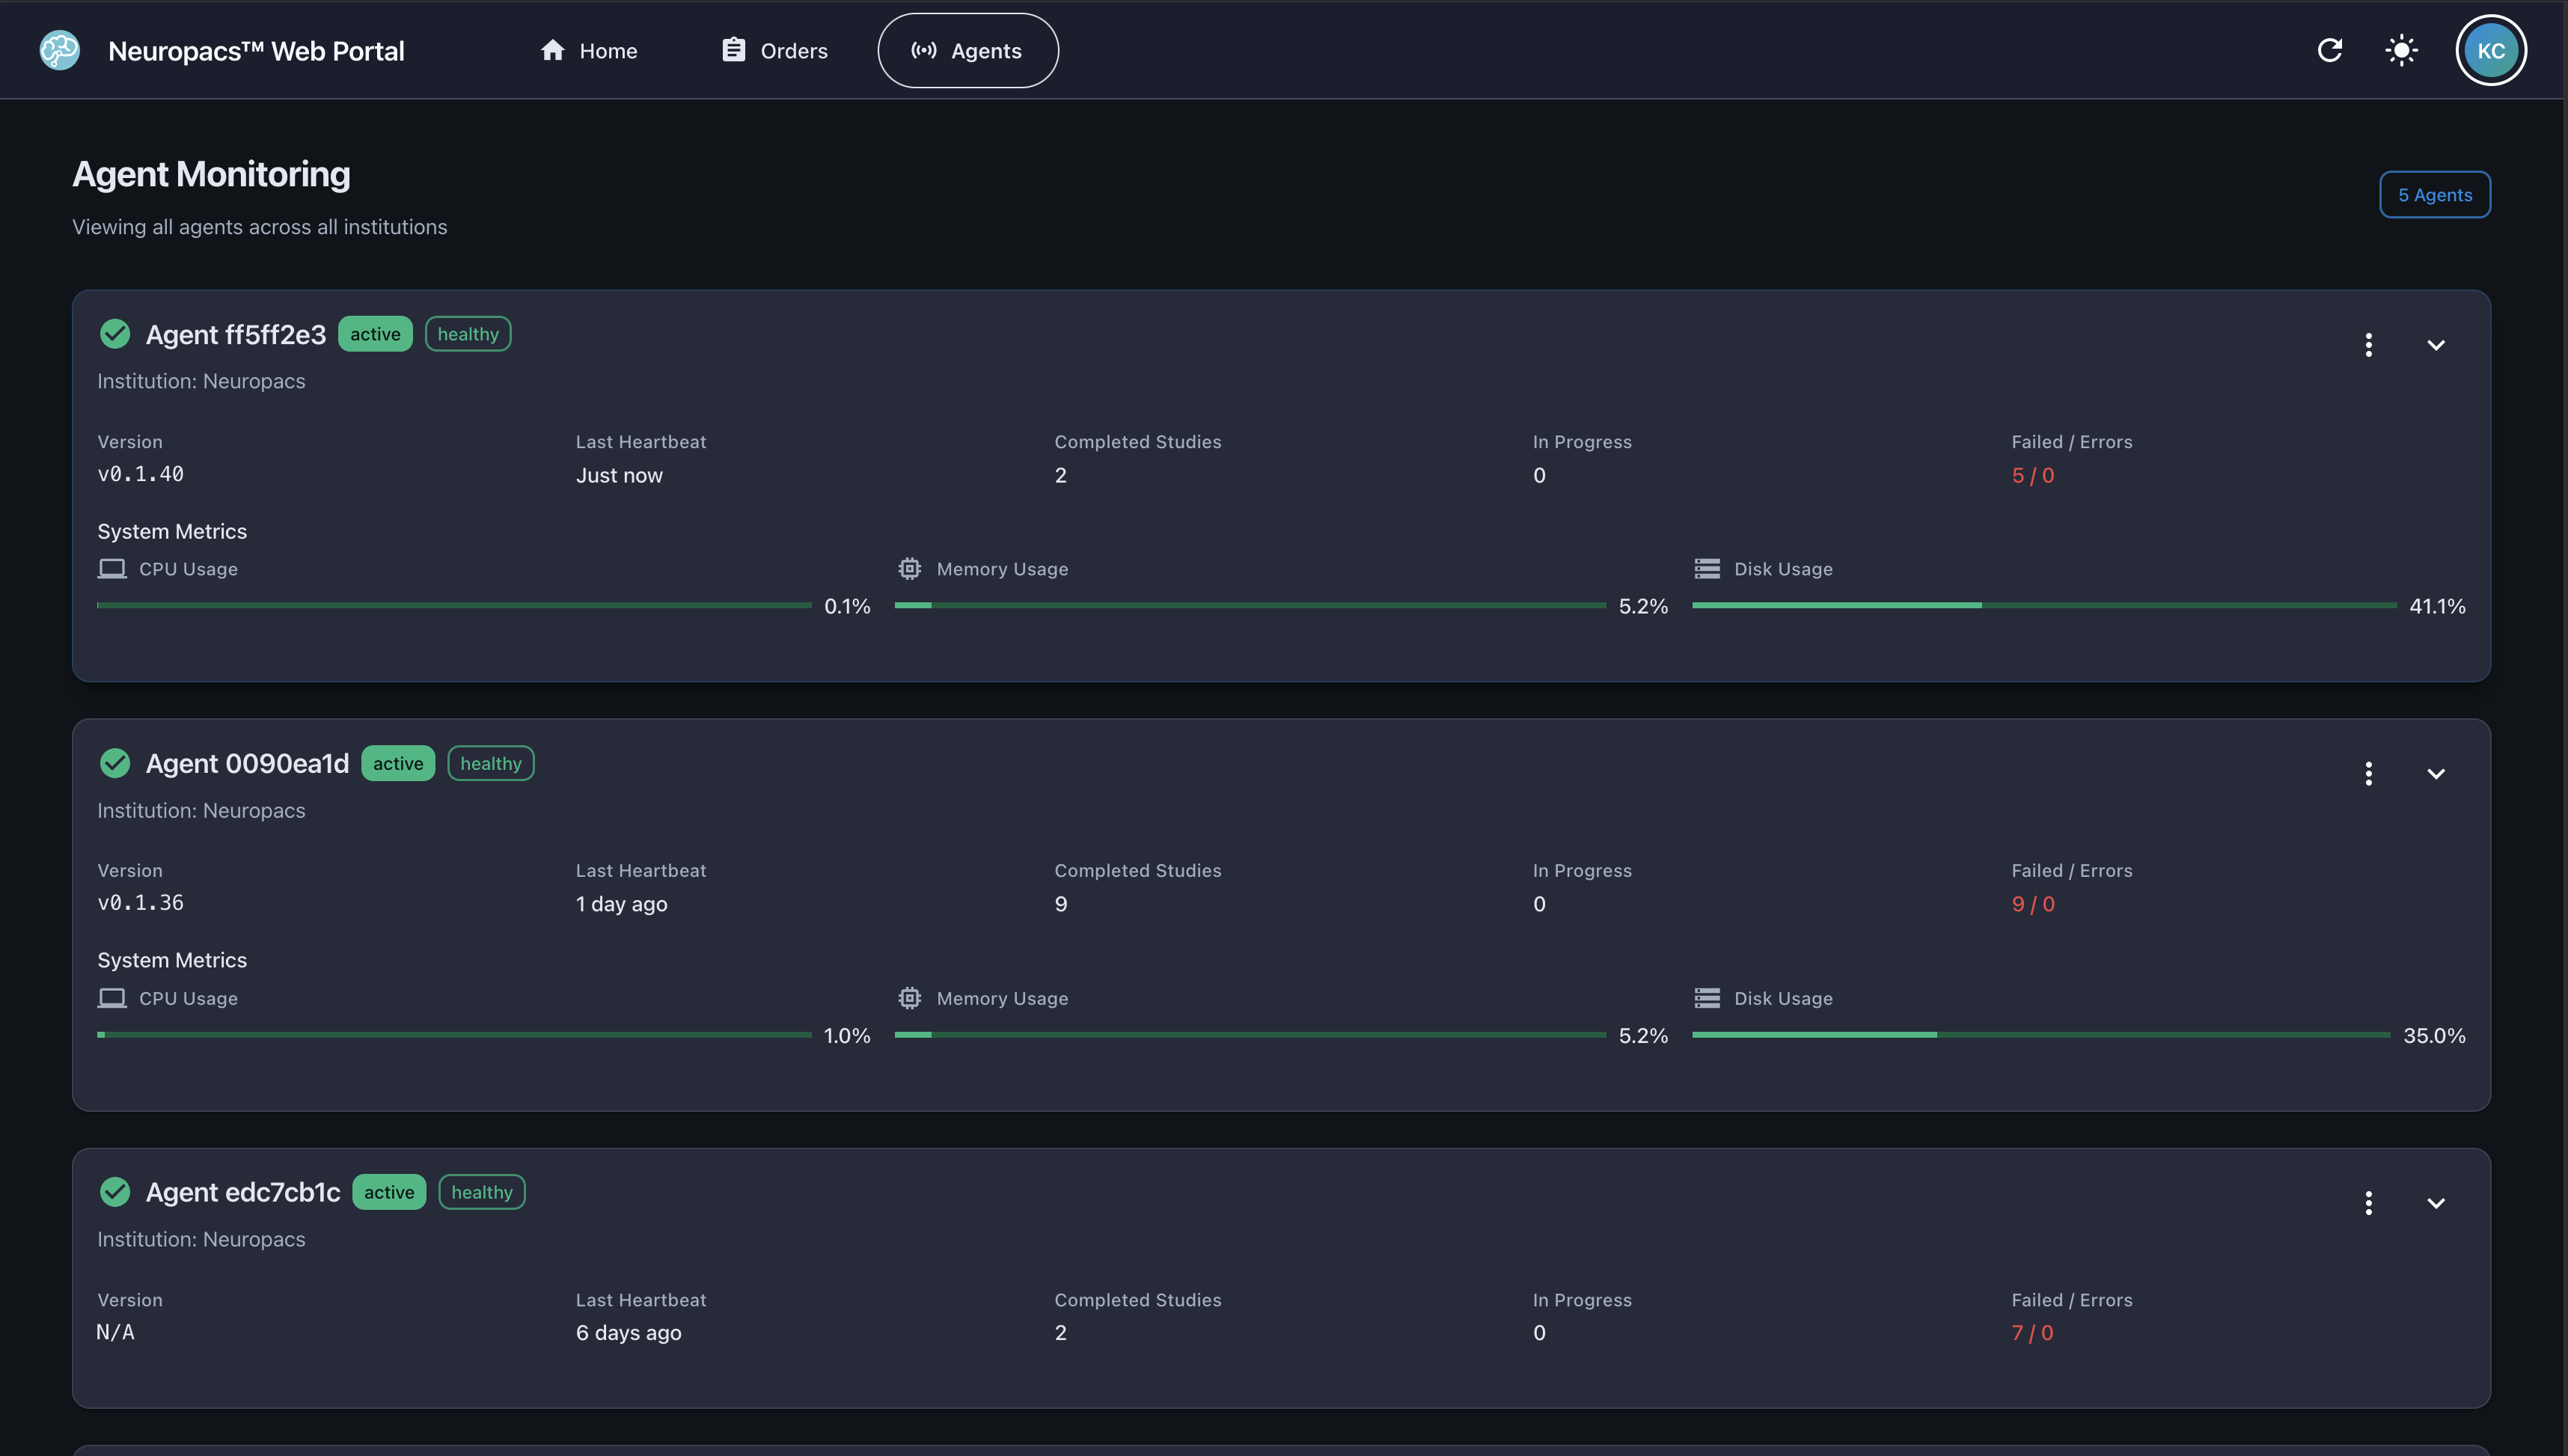Click the Neuropacs brain logo
Image resolution: width=2568 pixels, height=1456 pixels.
[59, 50]
